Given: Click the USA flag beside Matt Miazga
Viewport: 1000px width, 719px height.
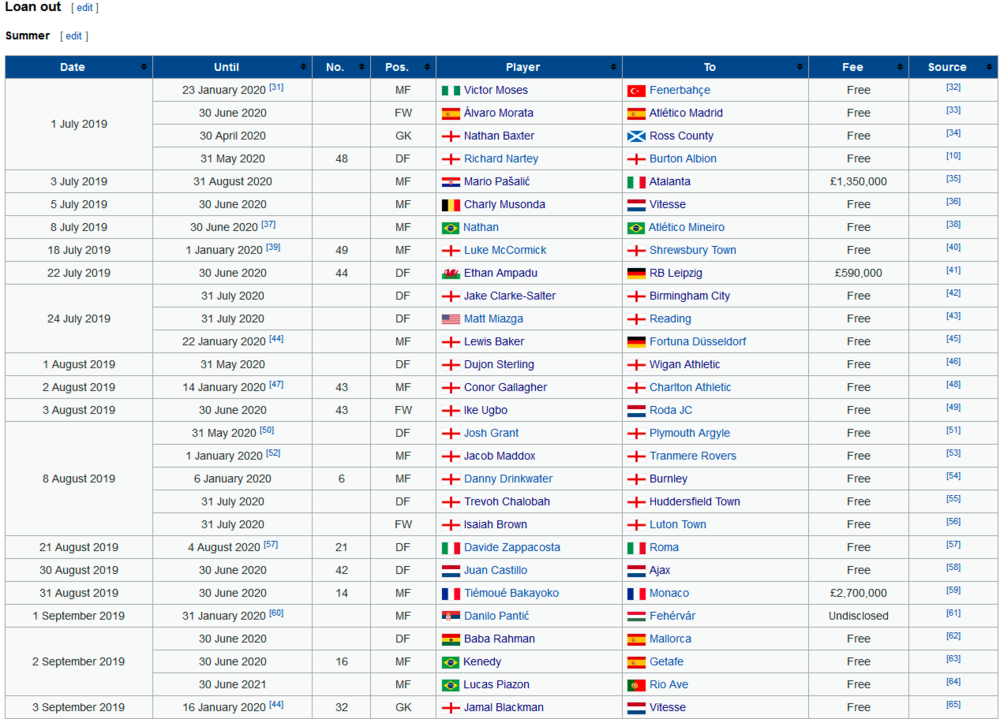Looking at the screenshot, I should tap(450, 319).
